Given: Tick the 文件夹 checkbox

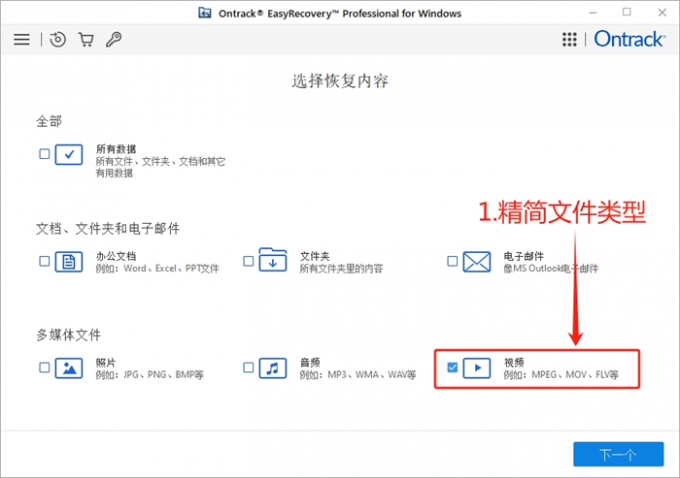Looking at the screenshot, I should point(248,261).
